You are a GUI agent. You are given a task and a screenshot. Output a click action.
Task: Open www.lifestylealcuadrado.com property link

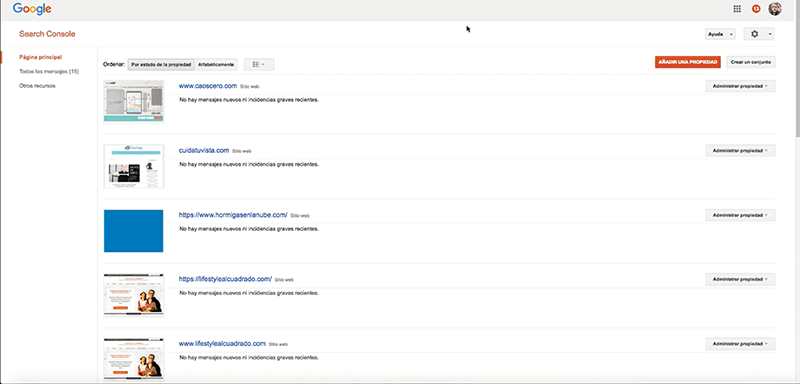[x=222, y=343]
